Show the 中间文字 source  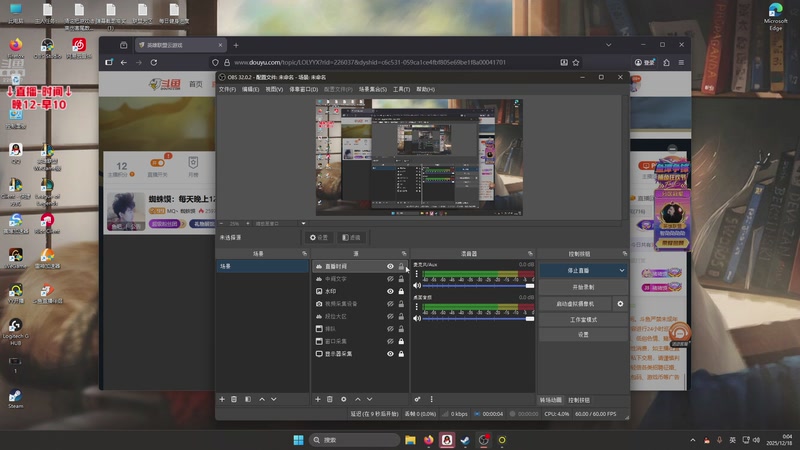coord(390,279)
